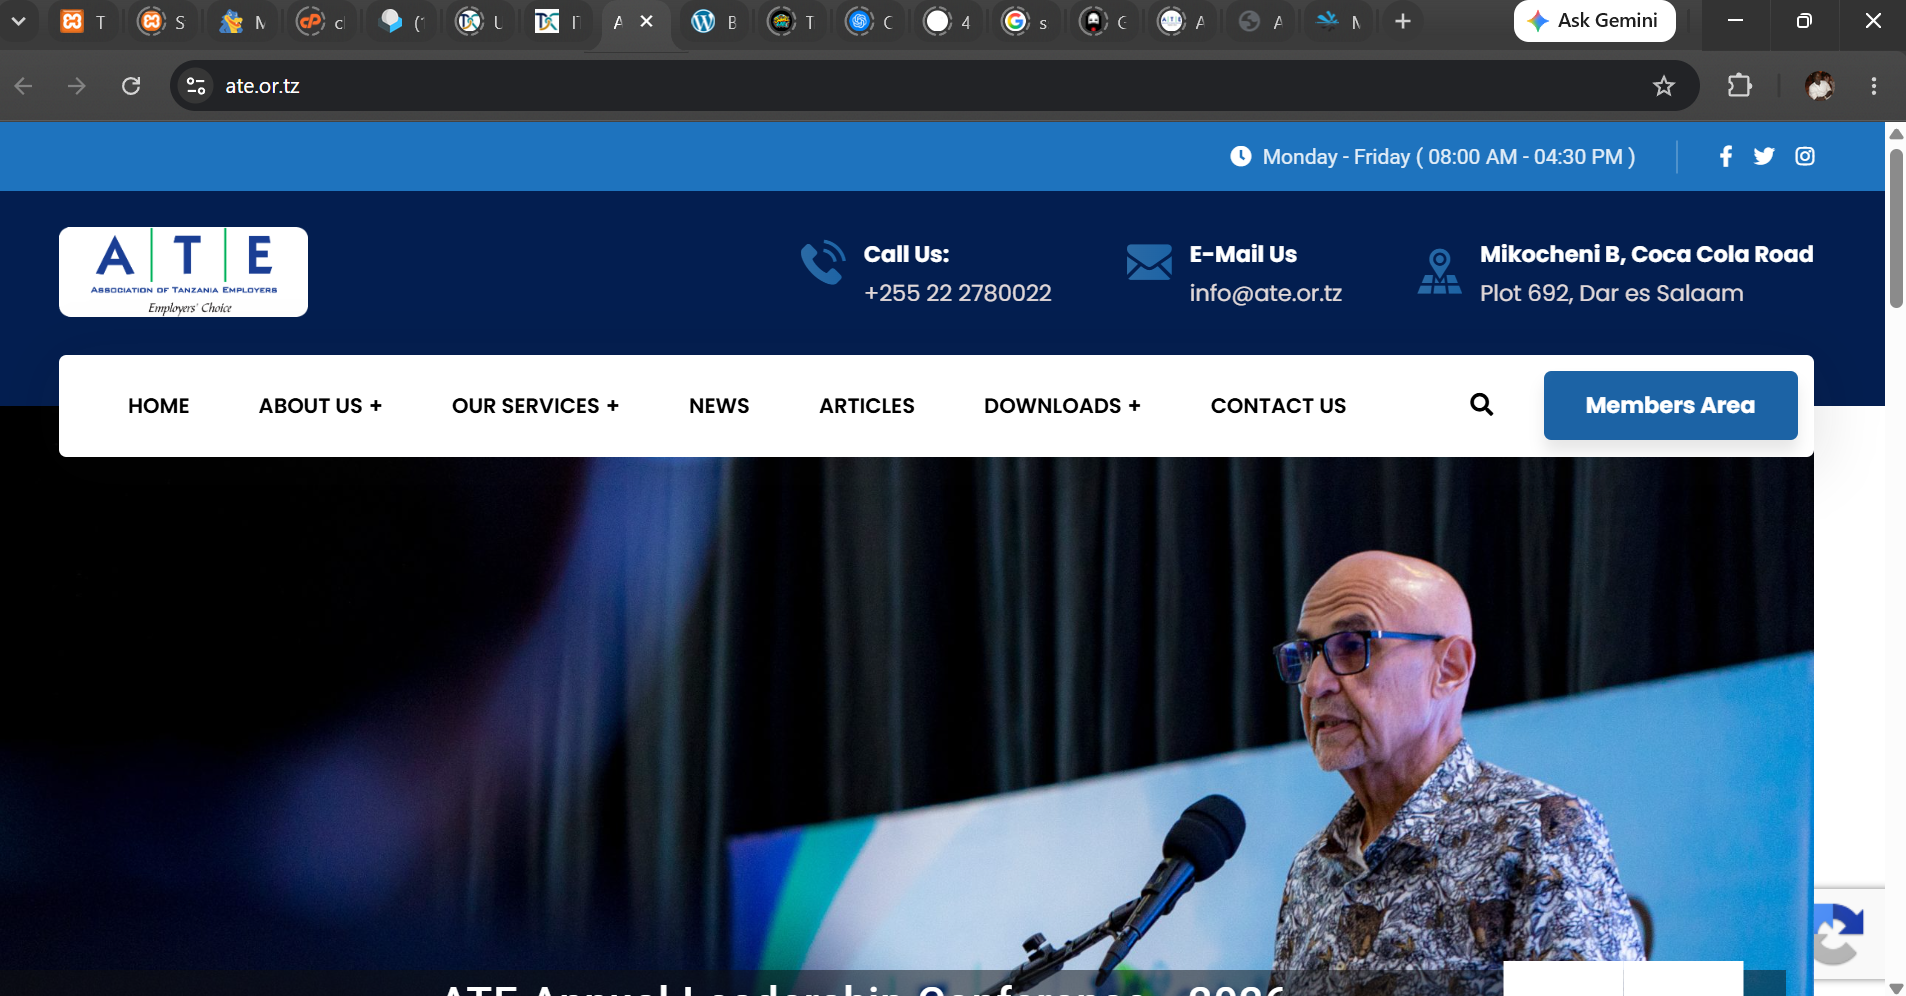Viewport: 1906px width, 996px height.
Task: Open the Instagram social icon
Action: point(1805,156)
